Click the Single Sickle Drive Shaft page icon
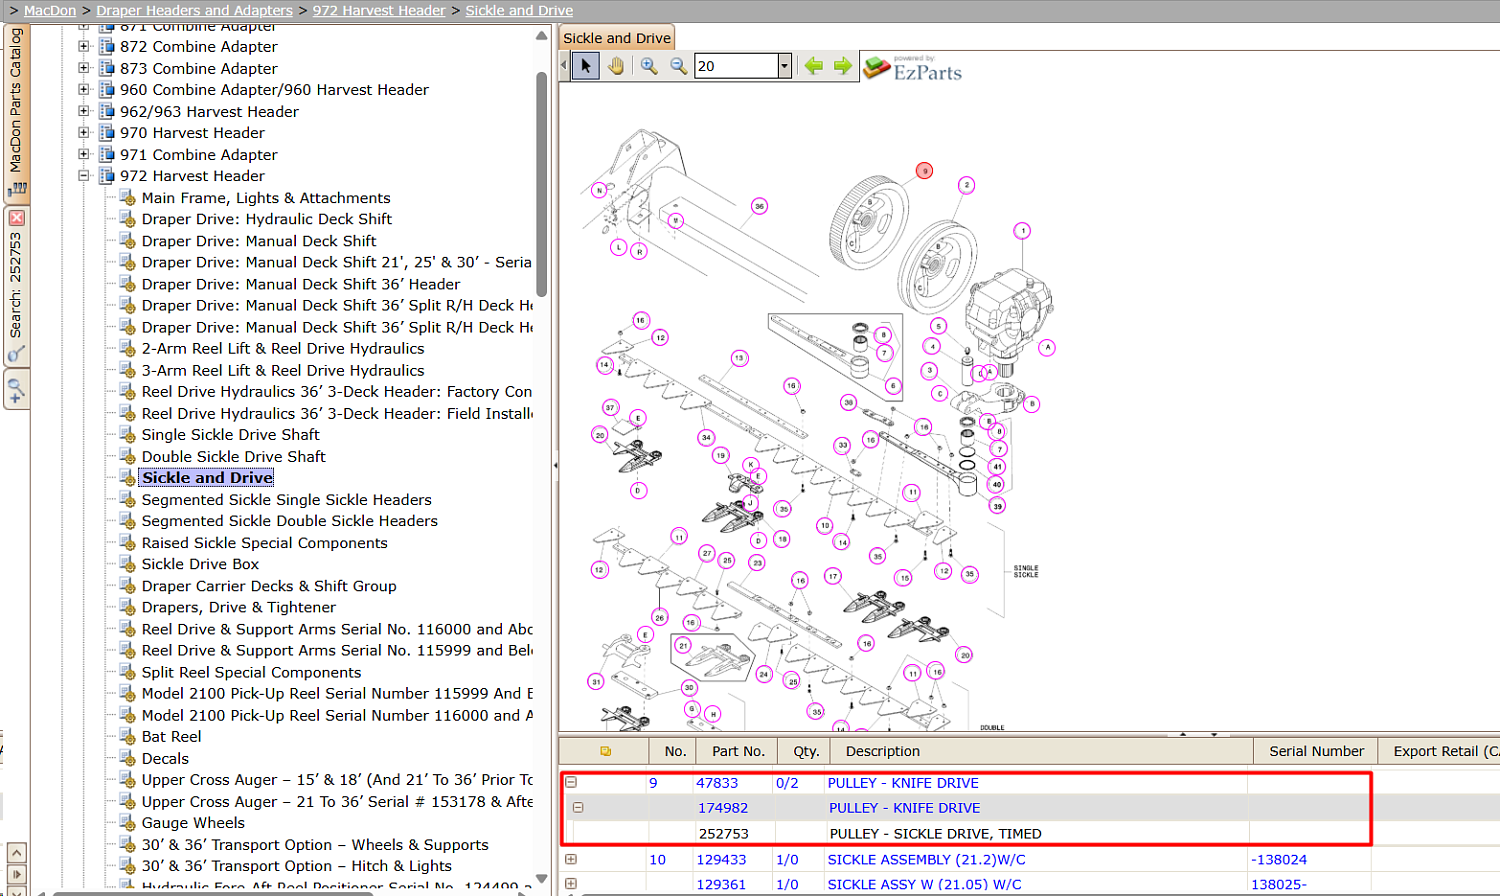The width and height of the screenshot is (1500, 896). click(127, 435)
